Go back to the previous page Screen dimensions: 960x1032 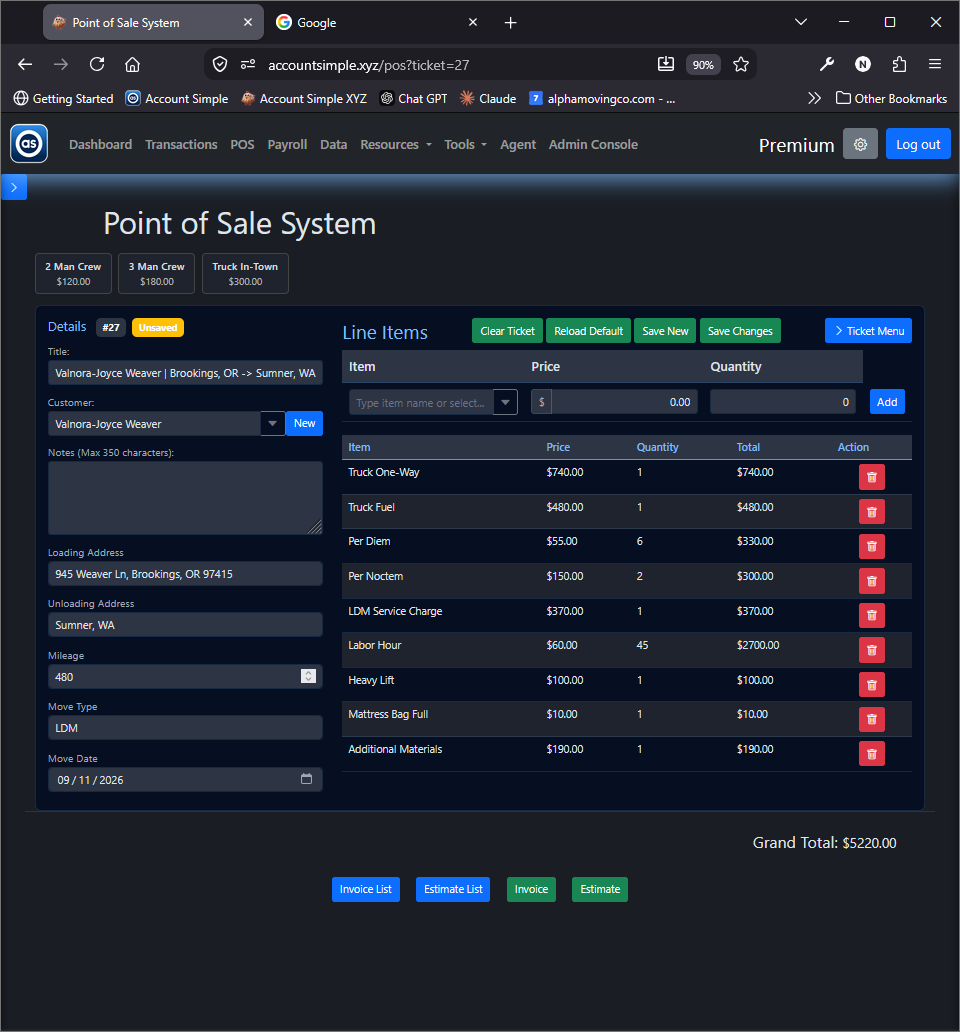(x=25, y=64)
